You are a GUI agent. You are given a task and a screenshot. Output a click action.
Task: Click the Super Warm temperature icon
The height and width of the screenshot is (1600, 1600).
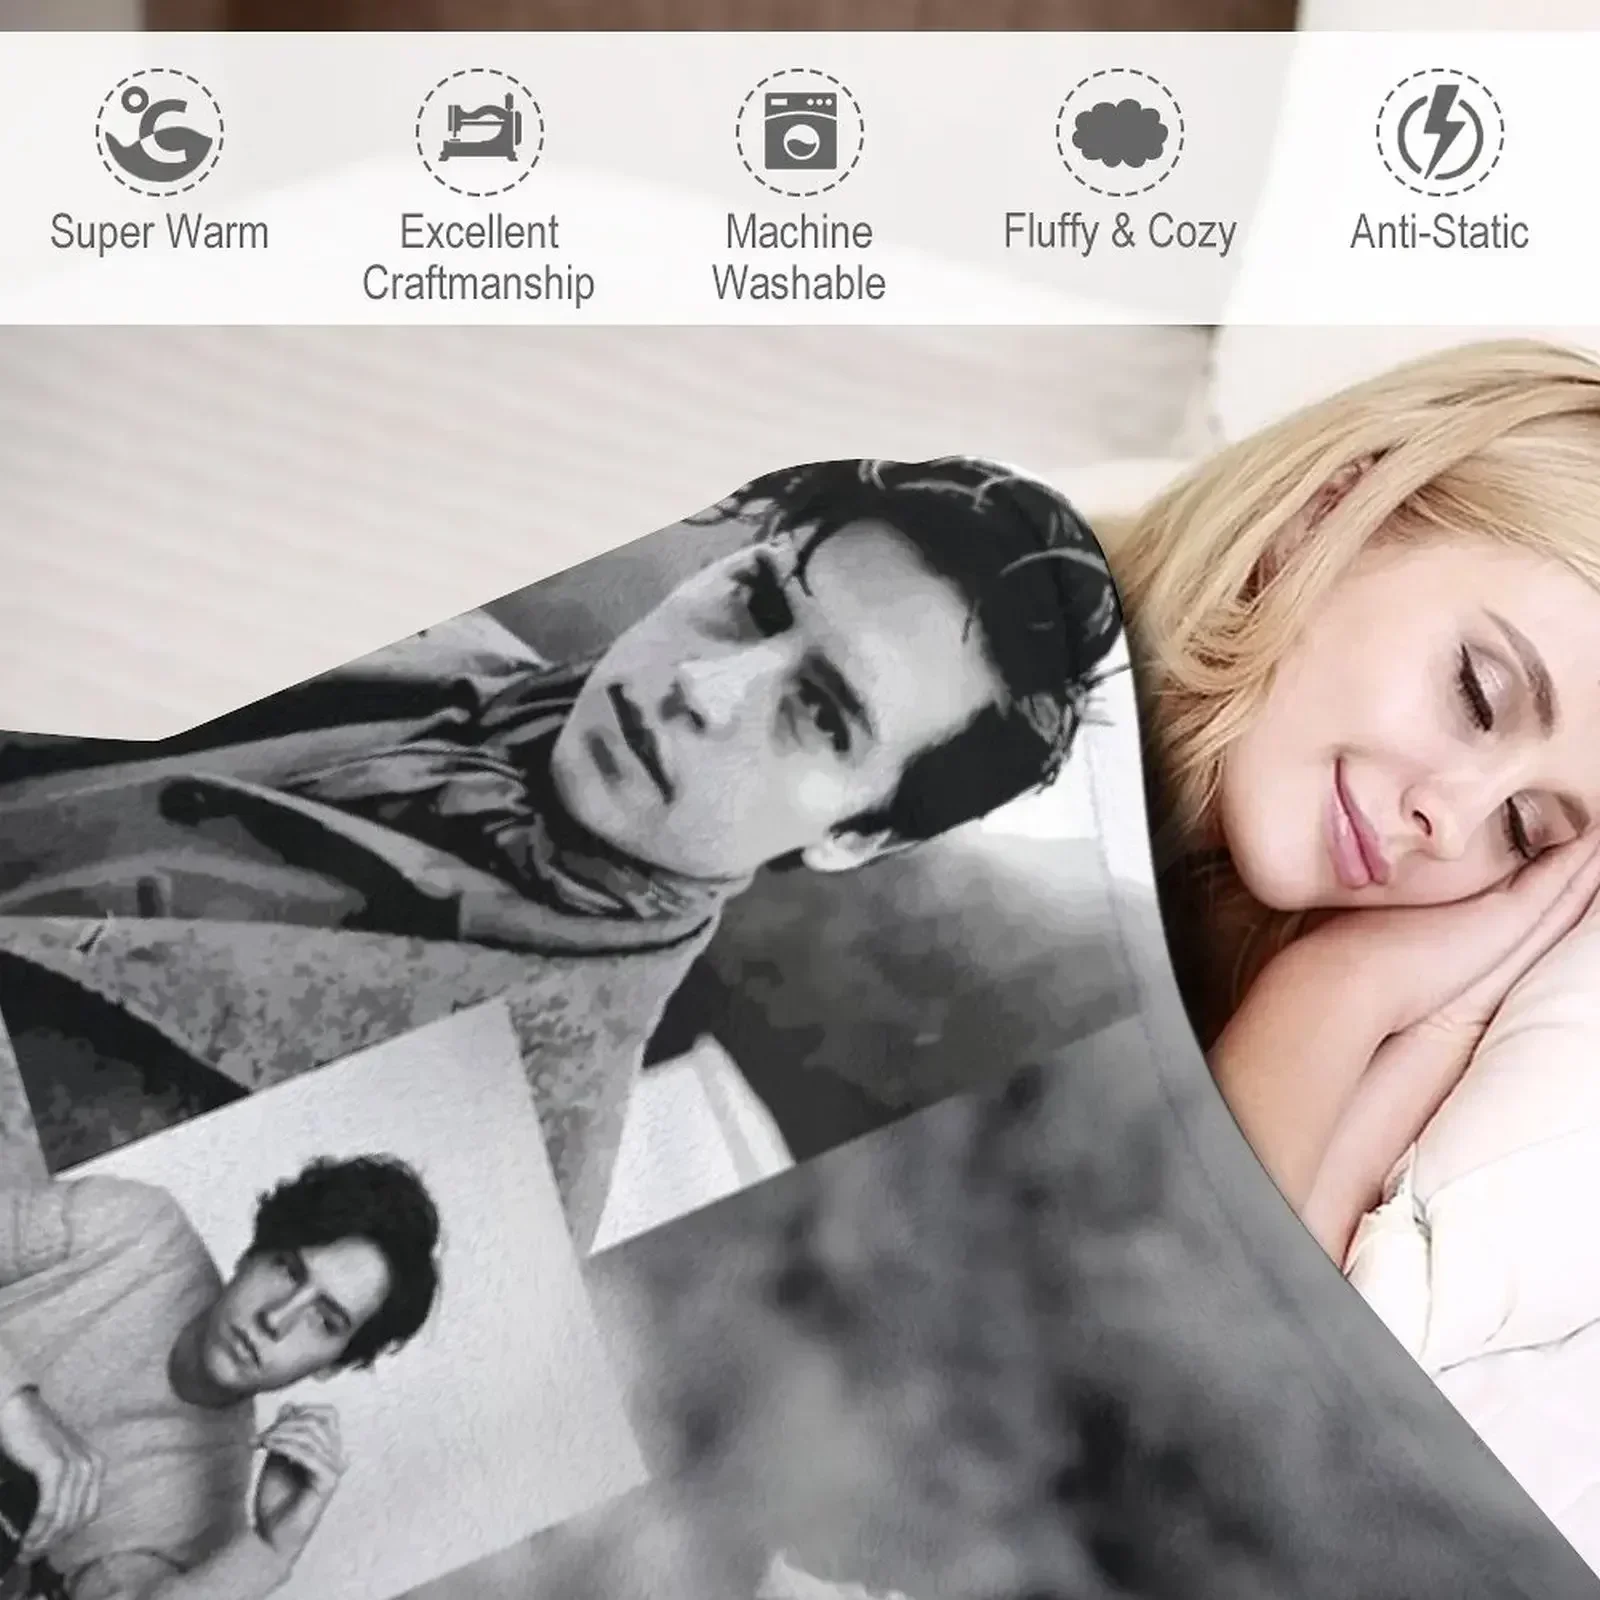tap(160, 132)
